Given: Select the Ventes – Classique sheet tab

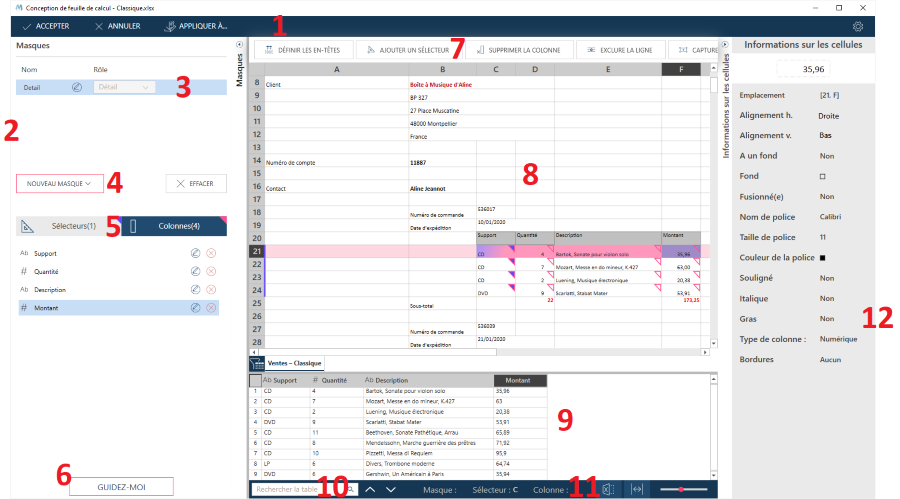Looking at the screenshot, I should click(x=294, y=363).
